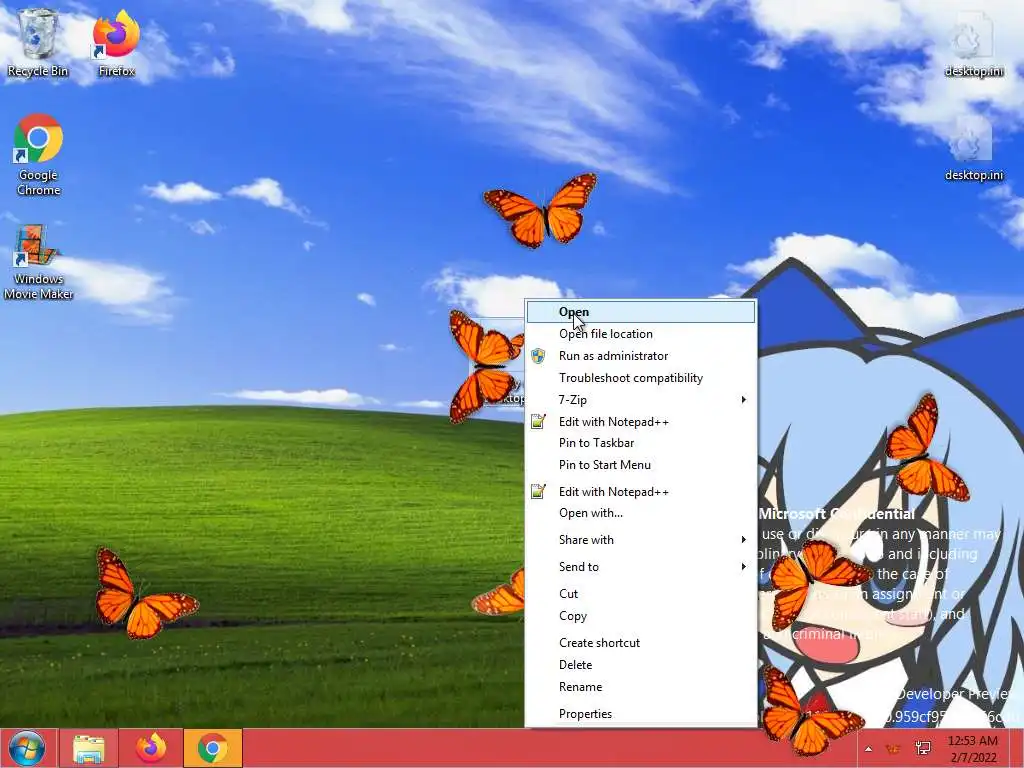Select the Google Chrome desktop shortcut
Viewport: 1024px width, 768px height.
(x=38, y=155)
